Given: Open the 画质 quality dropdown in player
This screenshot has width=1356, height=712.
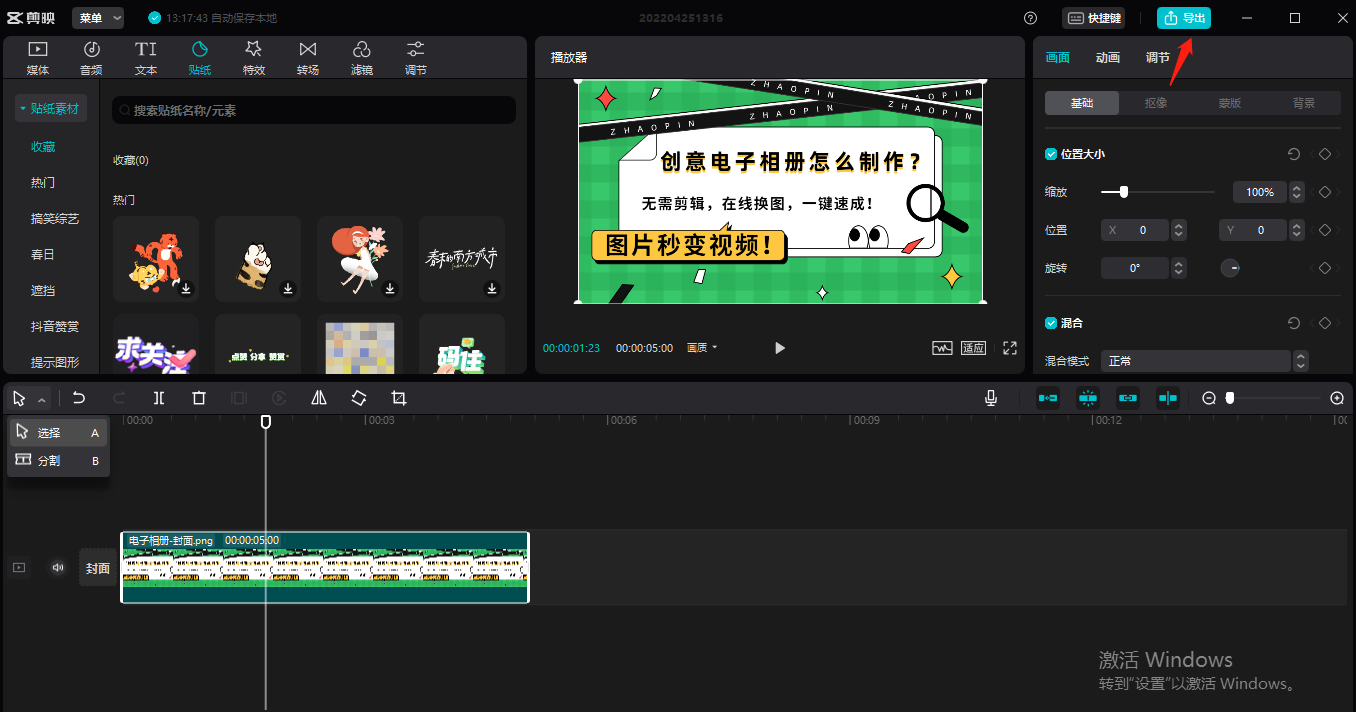Looking at the screenshot, I should [702, 348].
